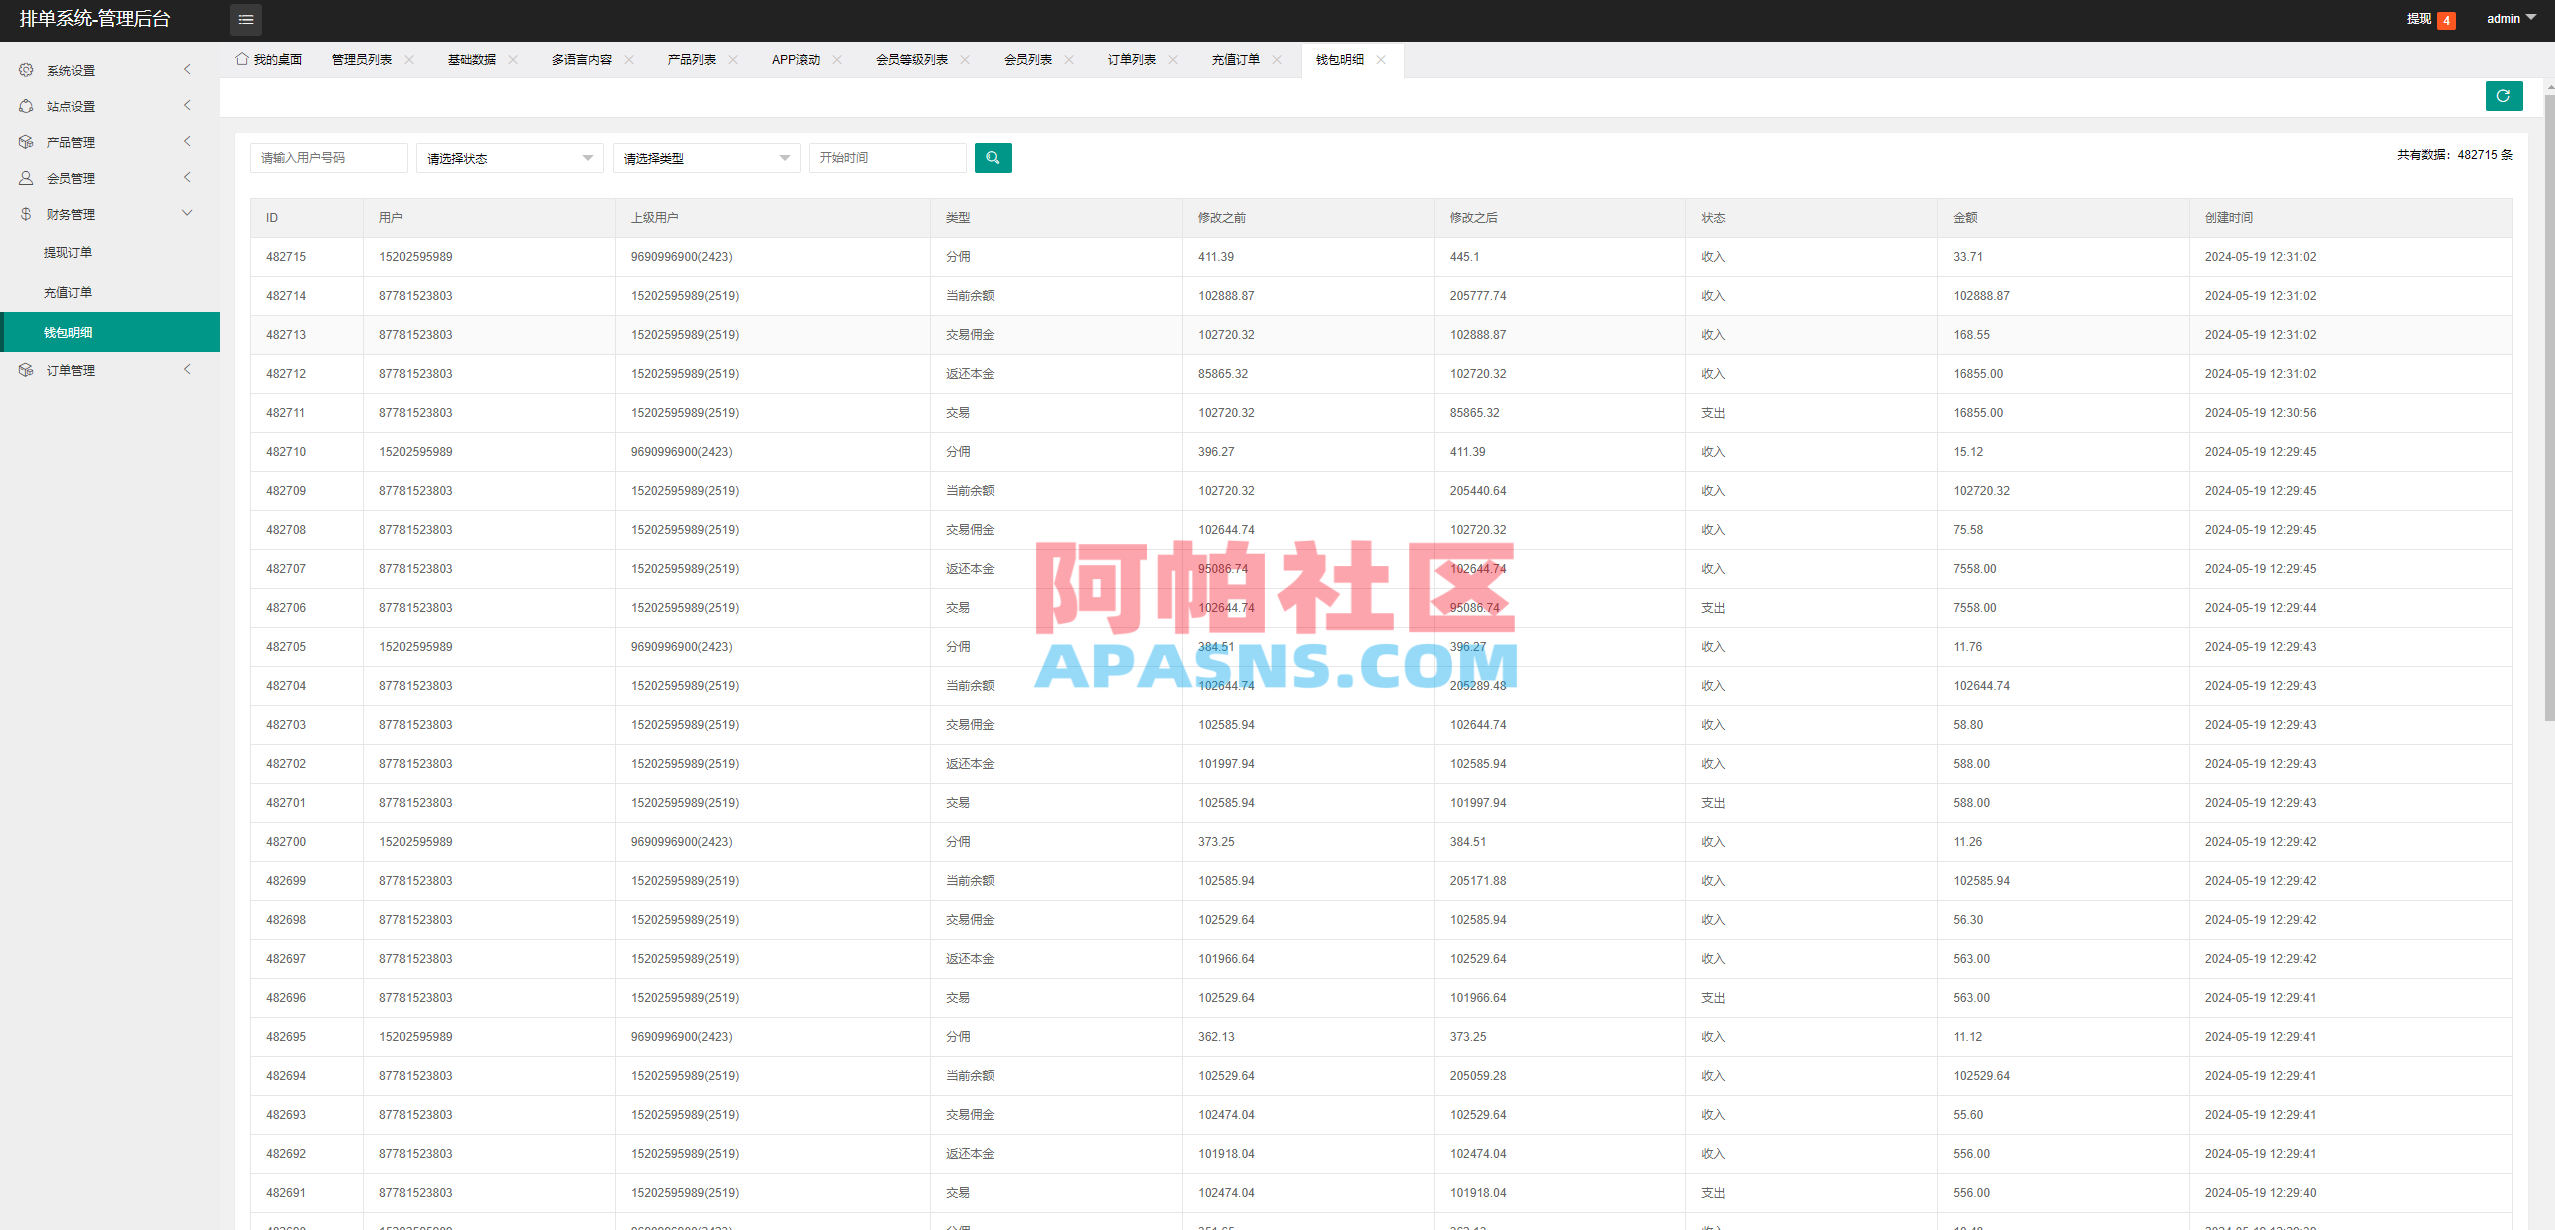2555x1230 pixels.
Task: Open the 请选择类型 dropdown
Action: pos(705,157)
